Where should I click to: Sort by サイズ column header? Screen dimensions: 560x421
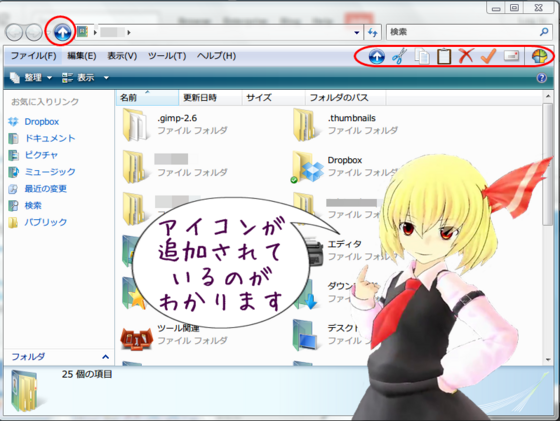pos(274,97)
